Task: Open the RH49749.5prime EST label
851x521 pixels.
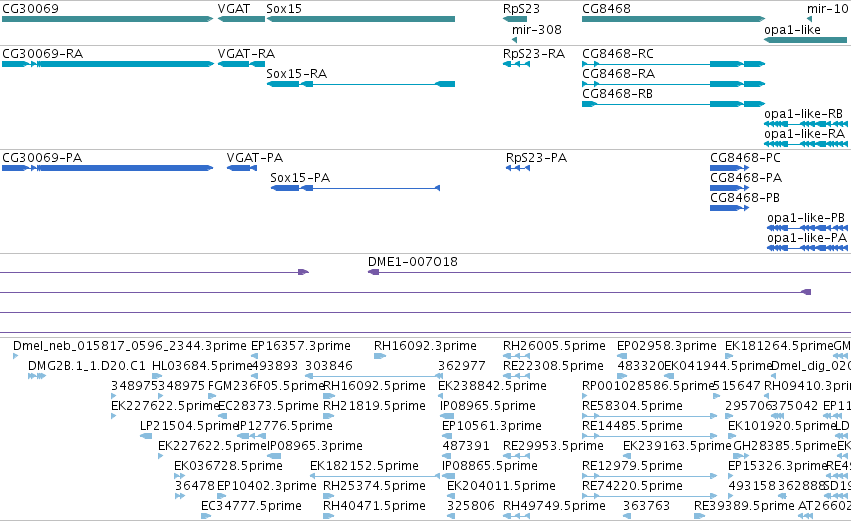Action: pos(555,506)
